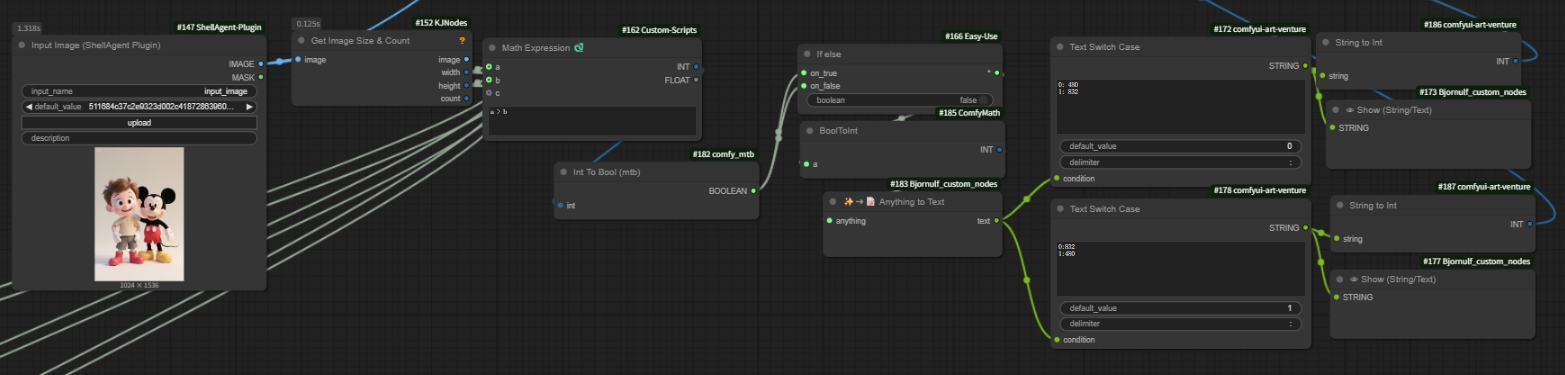Viewport: 1565px width, 375px height.
Task: Click the #166 Easy-Use node badge
Action: click(x=970, y=36)
